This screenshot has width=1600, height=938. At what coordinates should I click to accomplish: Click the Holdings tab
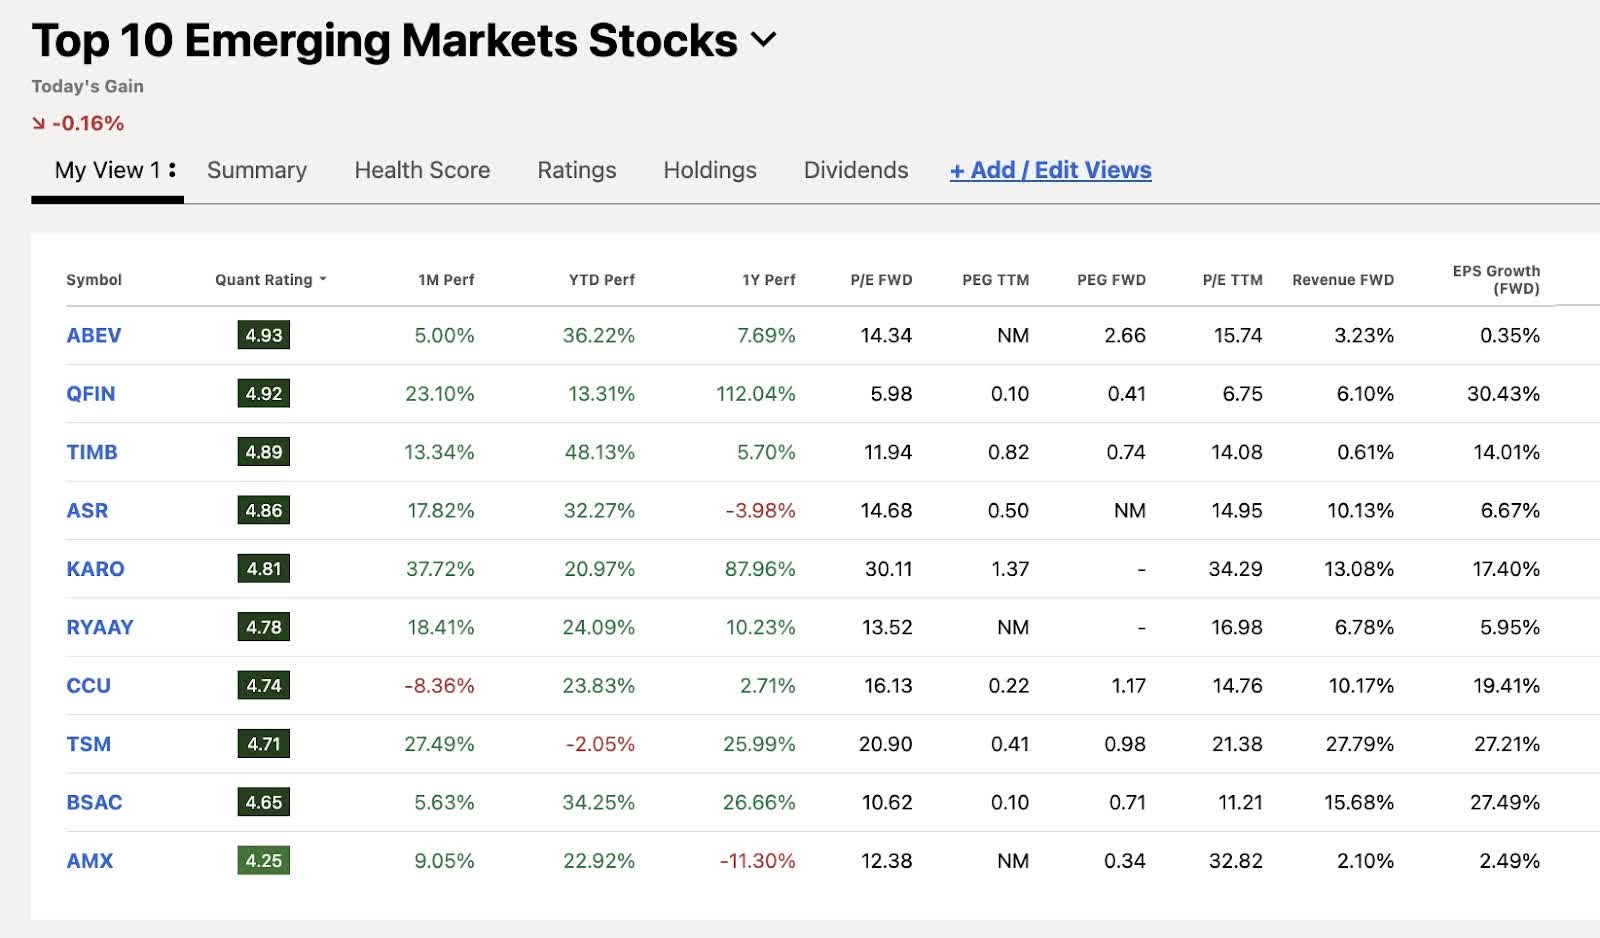click(x=709, y=170)
